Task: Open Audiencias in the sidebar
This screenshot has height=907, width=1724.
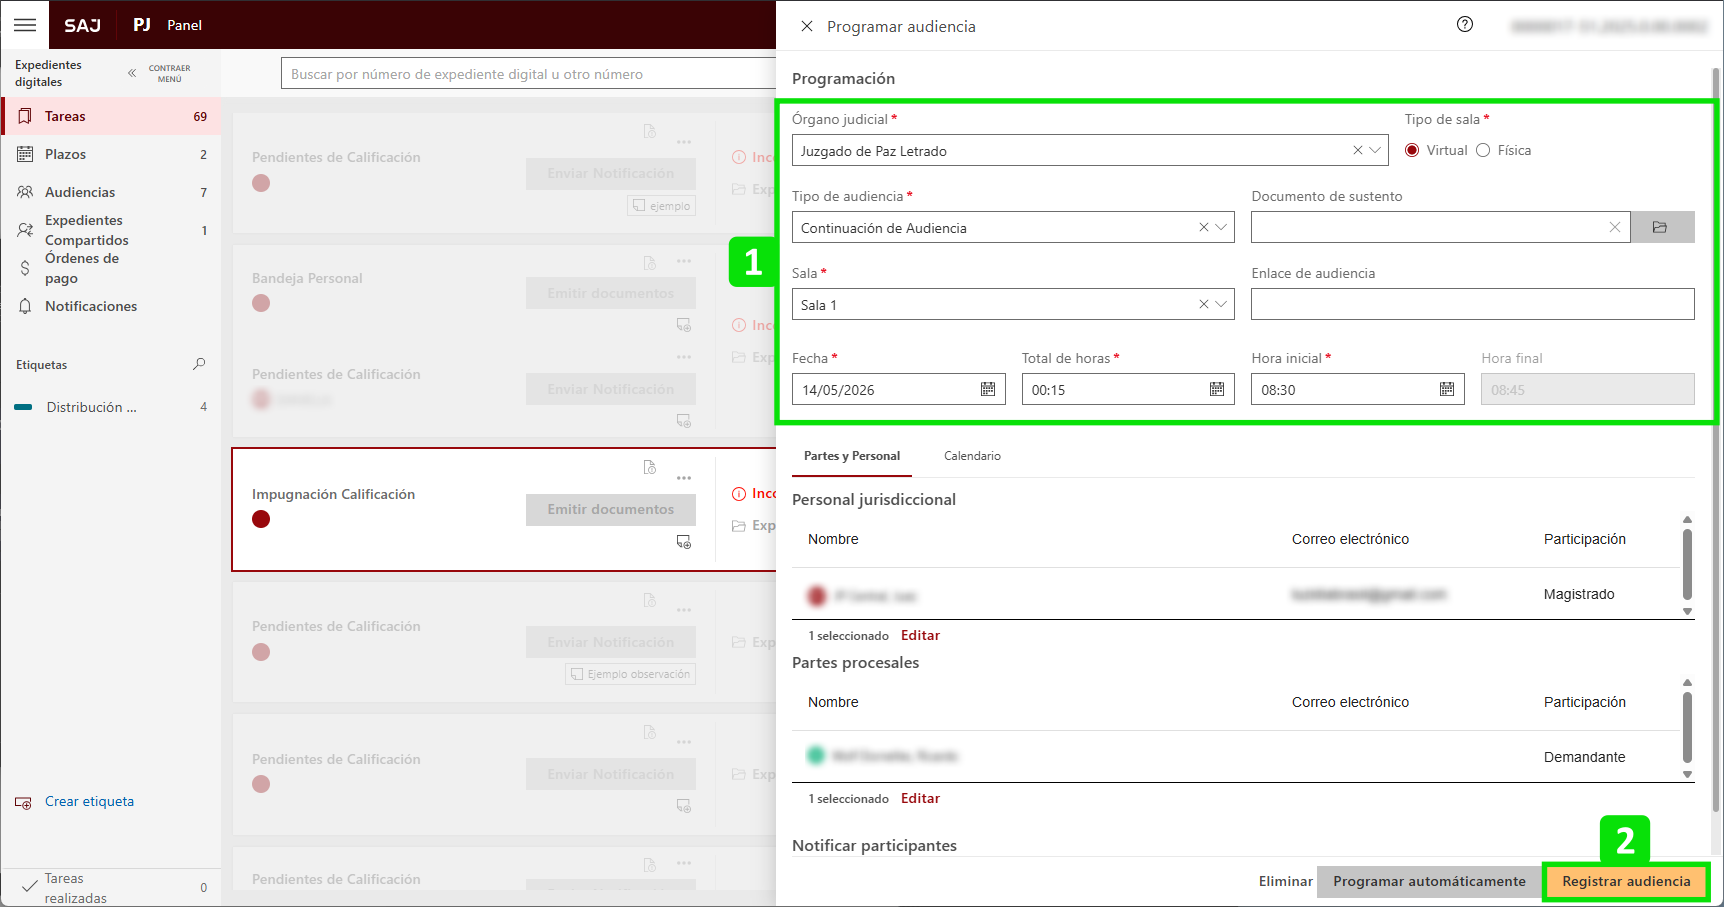Action: [80, 192]
